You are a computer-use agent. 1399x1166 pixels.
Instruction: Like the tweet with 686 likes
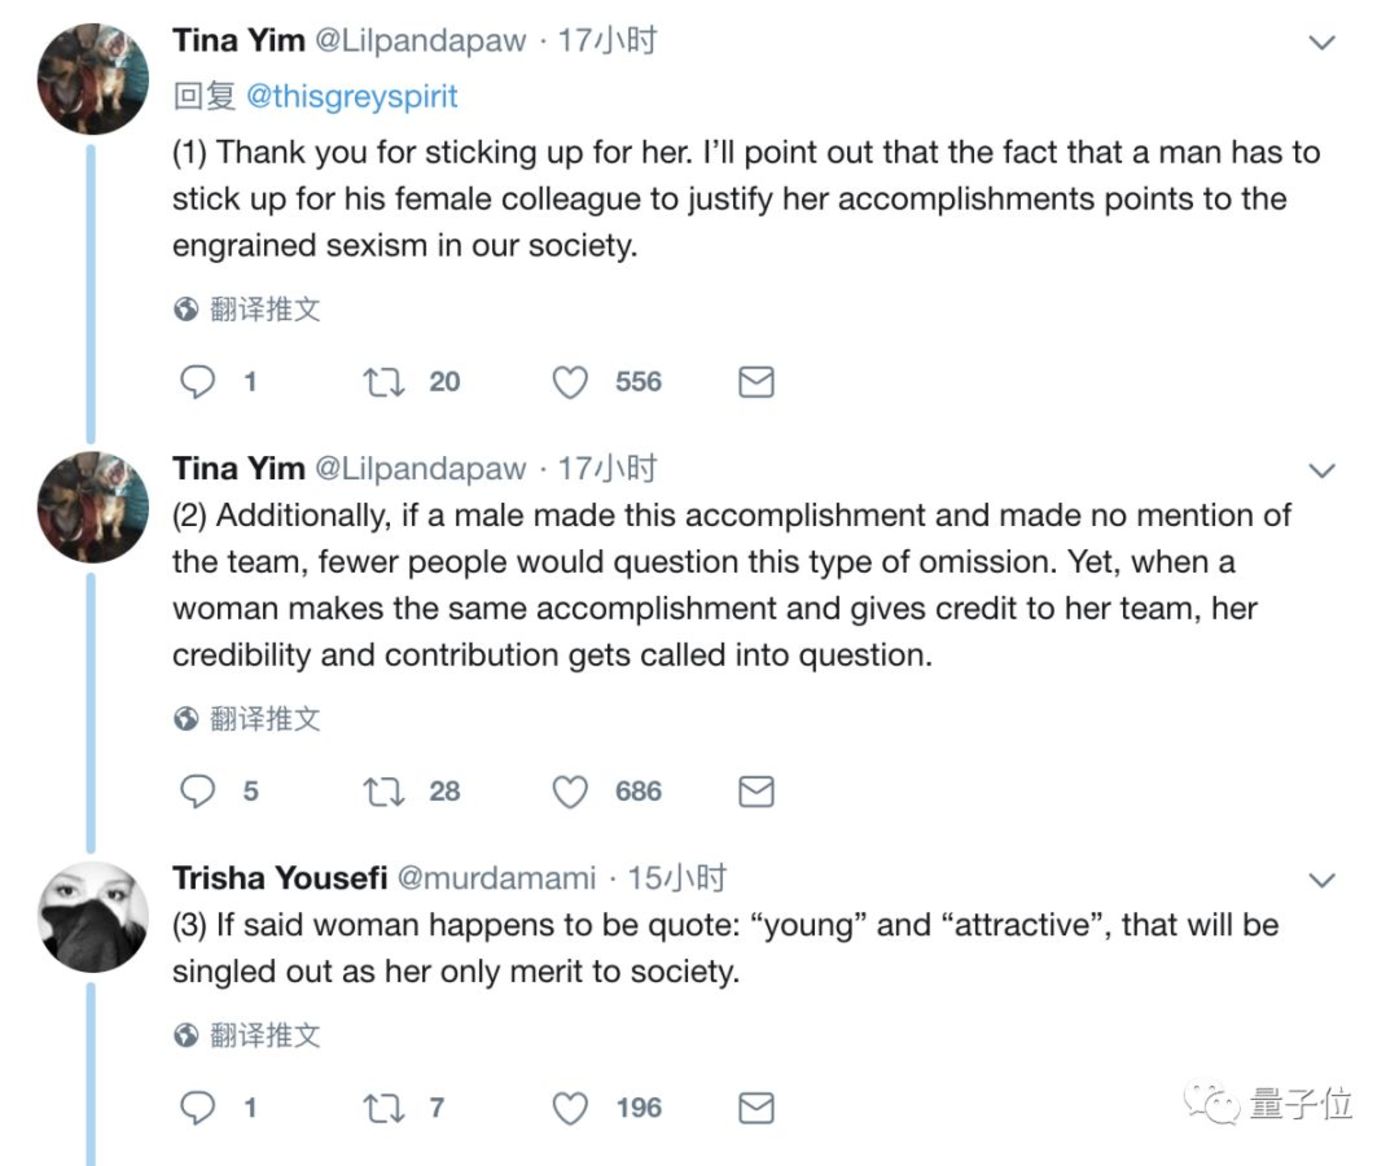pyautogui.click(x=570, y=792)
